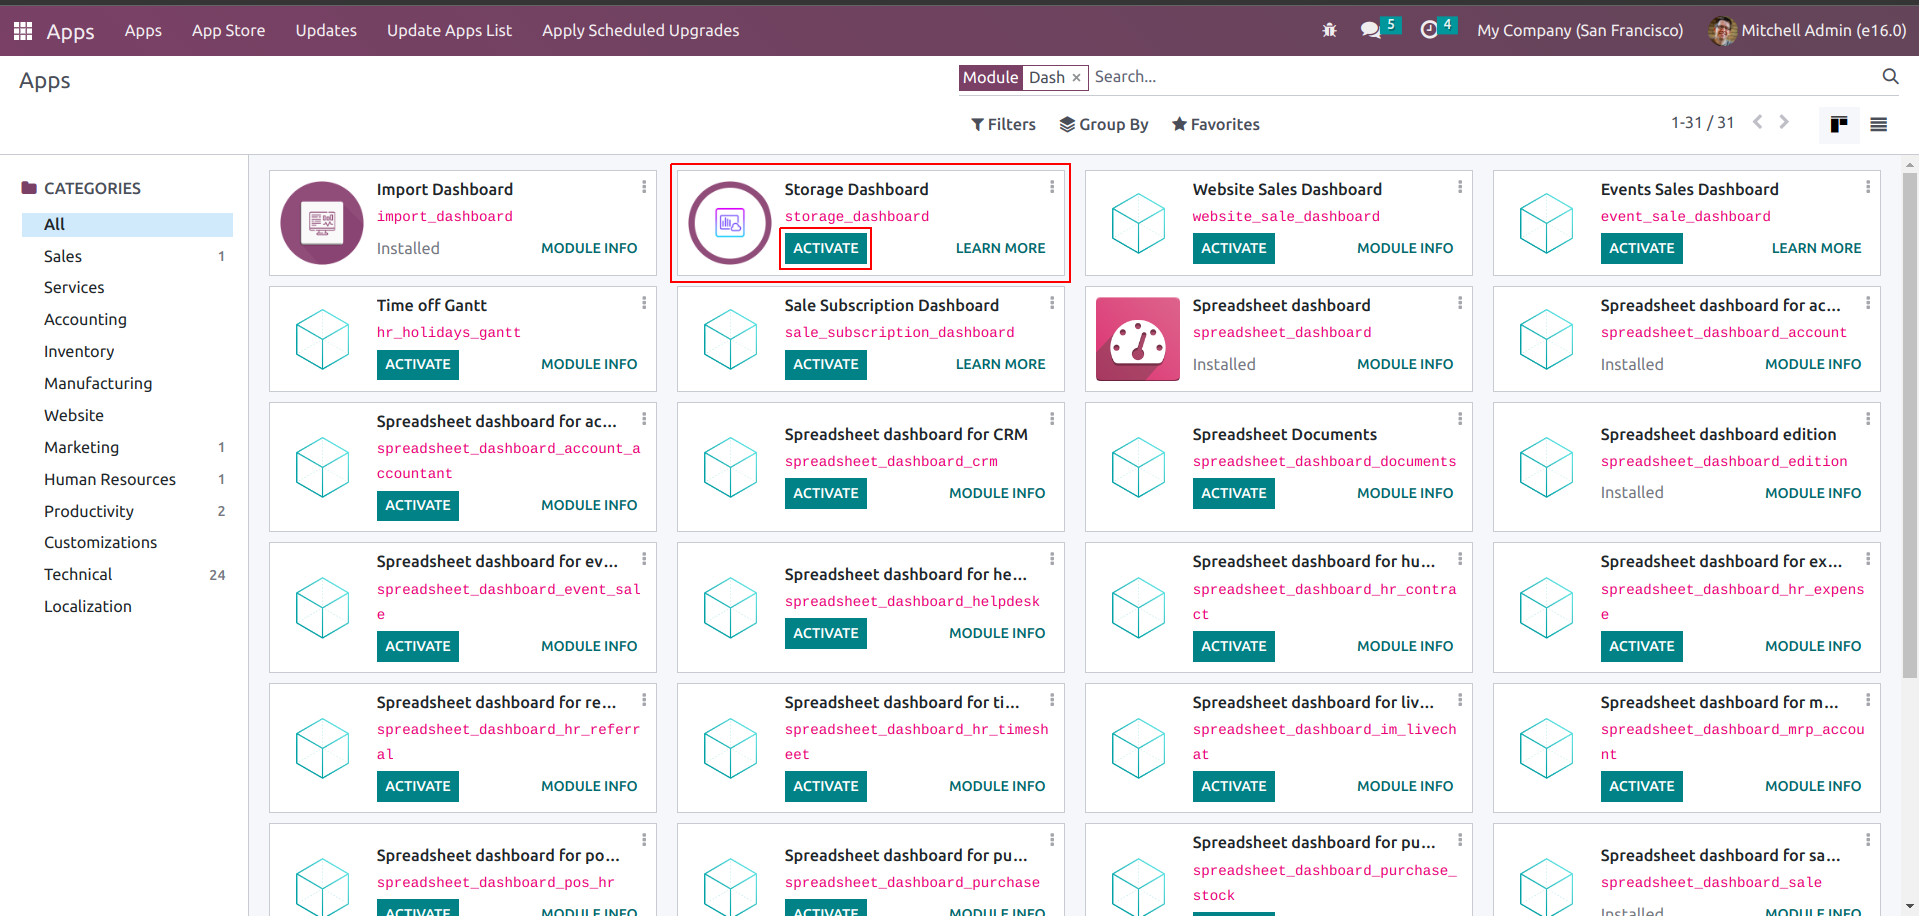Click the search magnifier icon
This screenshot has width=1919, height=916.
(1890, 77)
